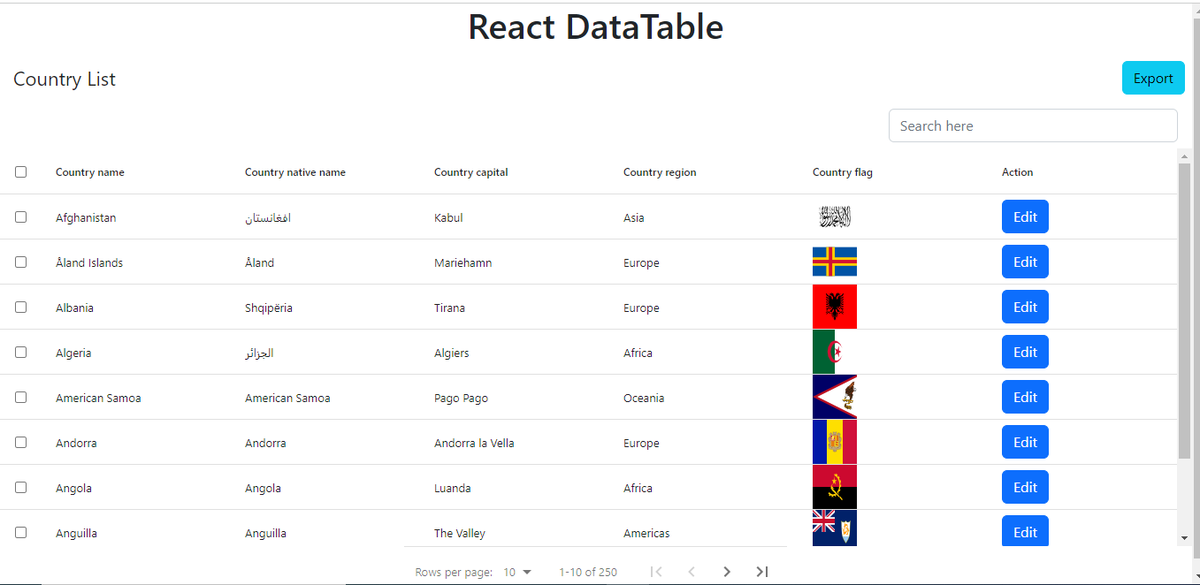Select the Afghanistan country name cell

86,218
